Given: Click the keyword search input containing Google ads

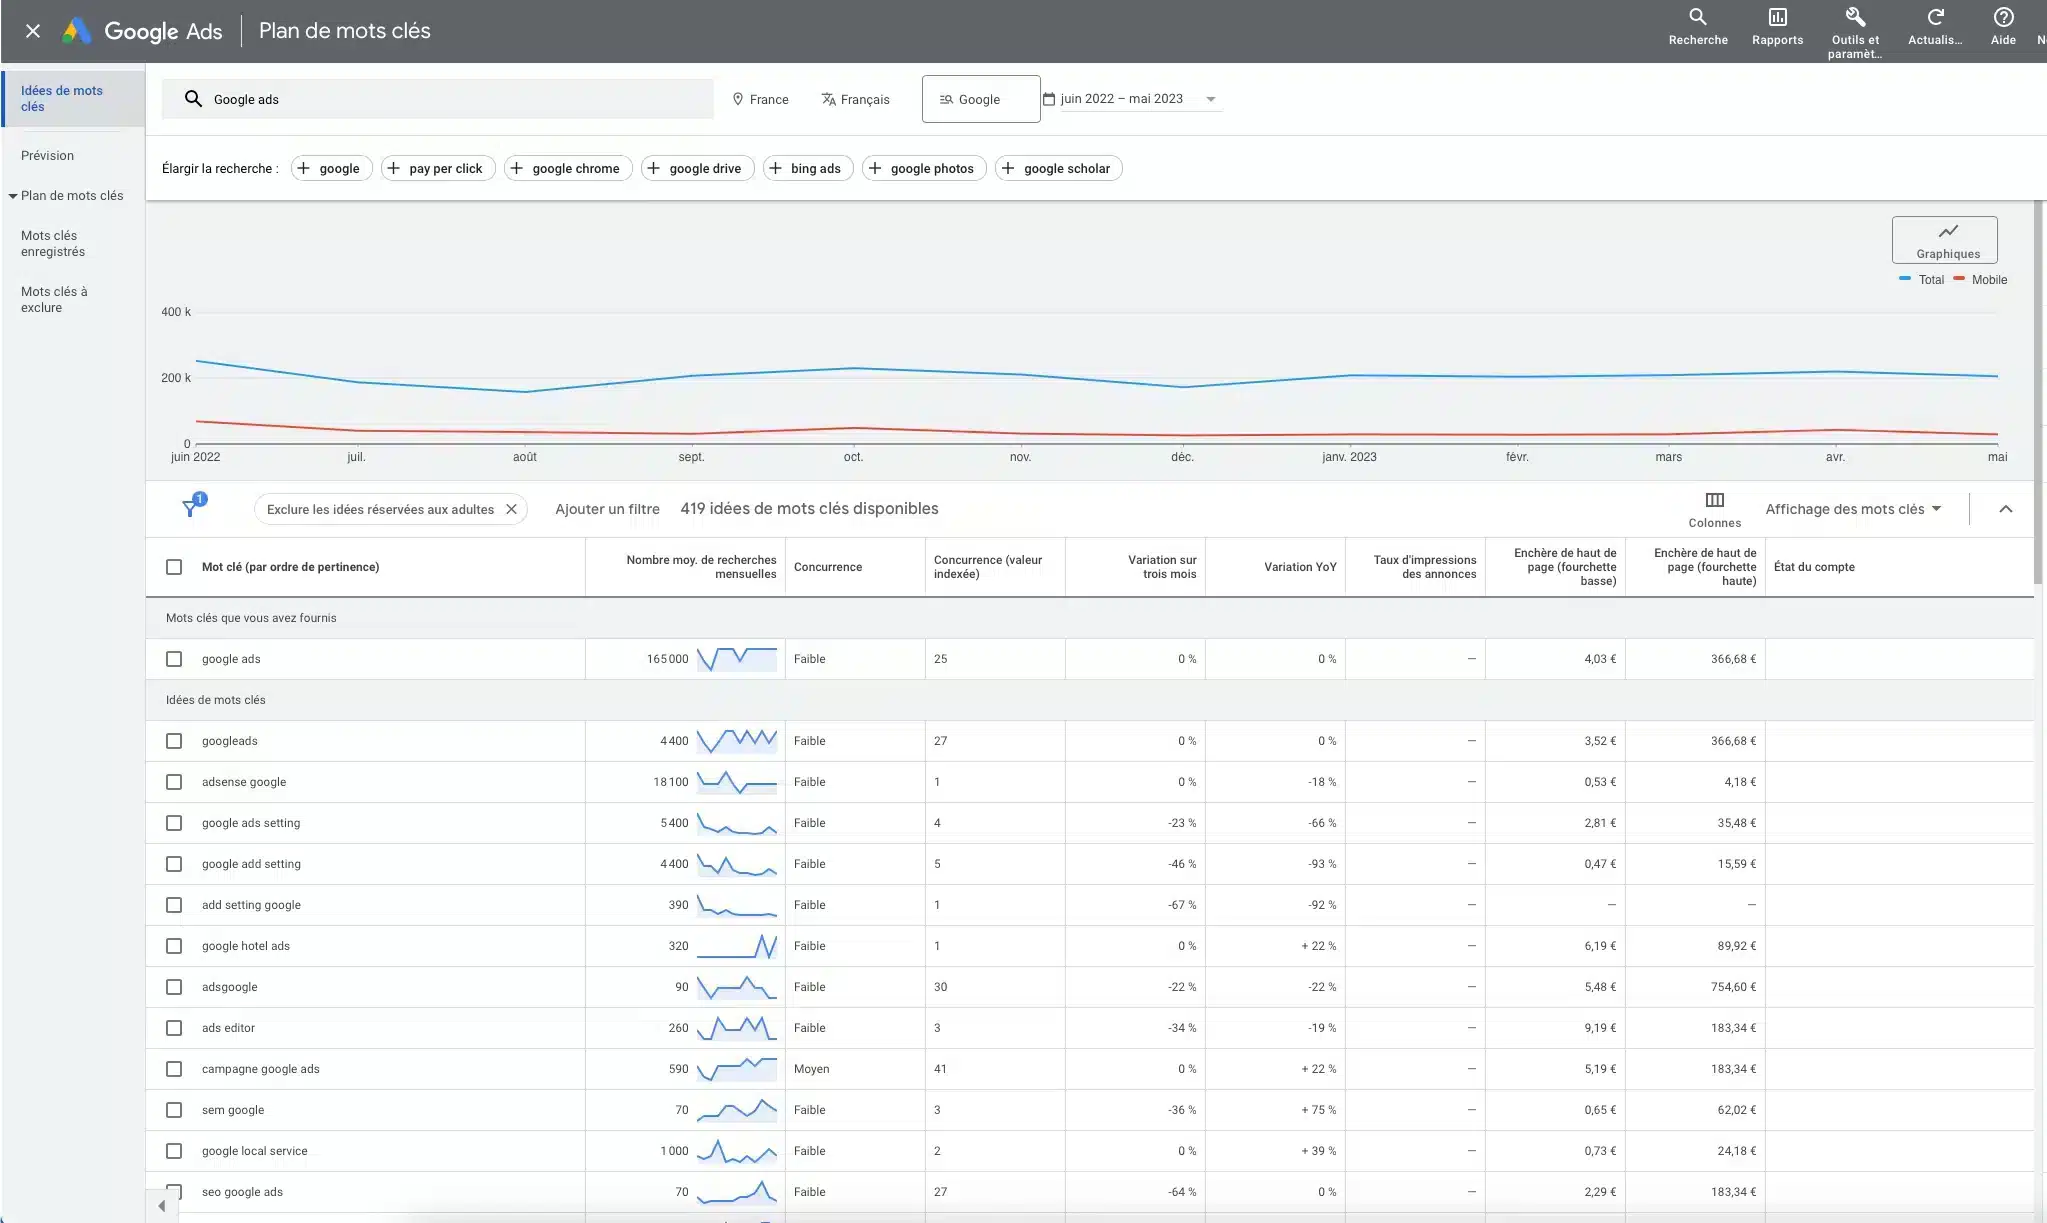Looking at the screenshot, I should tap(438, 98).
